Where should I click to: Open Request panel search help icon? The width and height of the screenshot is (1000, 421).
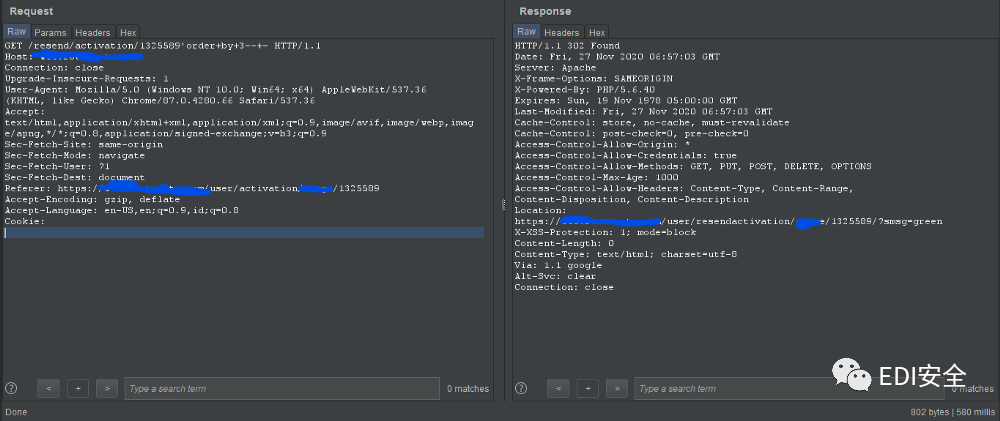coord(11,388)
